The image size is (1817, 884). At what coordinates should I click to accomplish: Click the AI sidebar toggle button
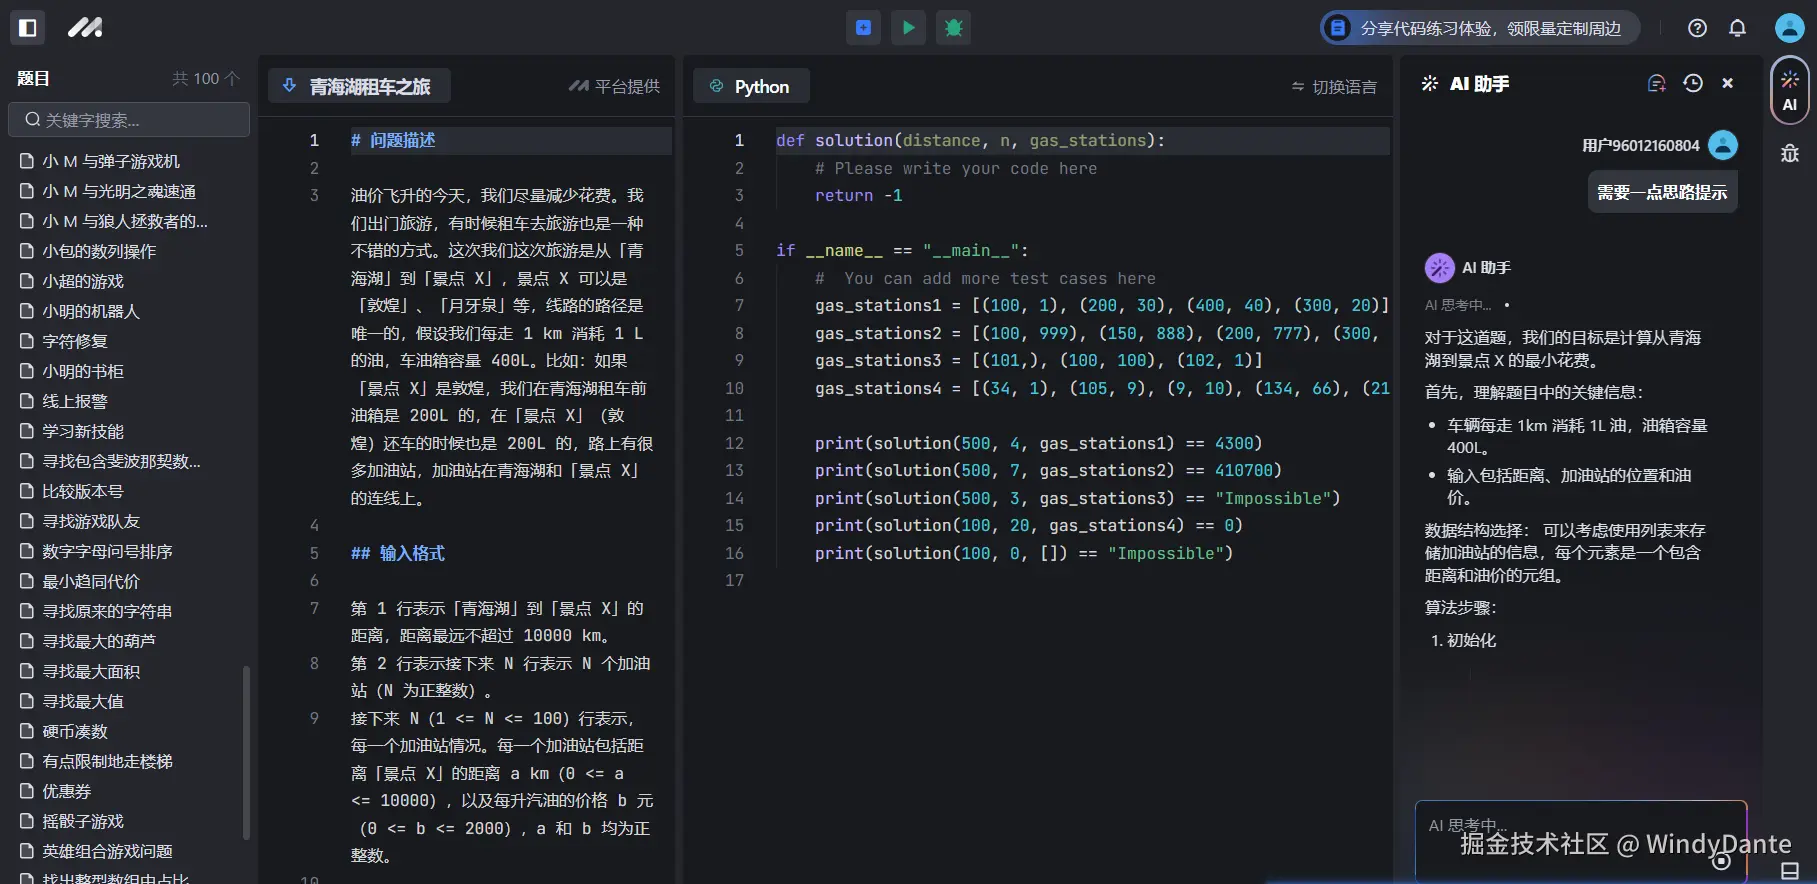(1789, 90)
